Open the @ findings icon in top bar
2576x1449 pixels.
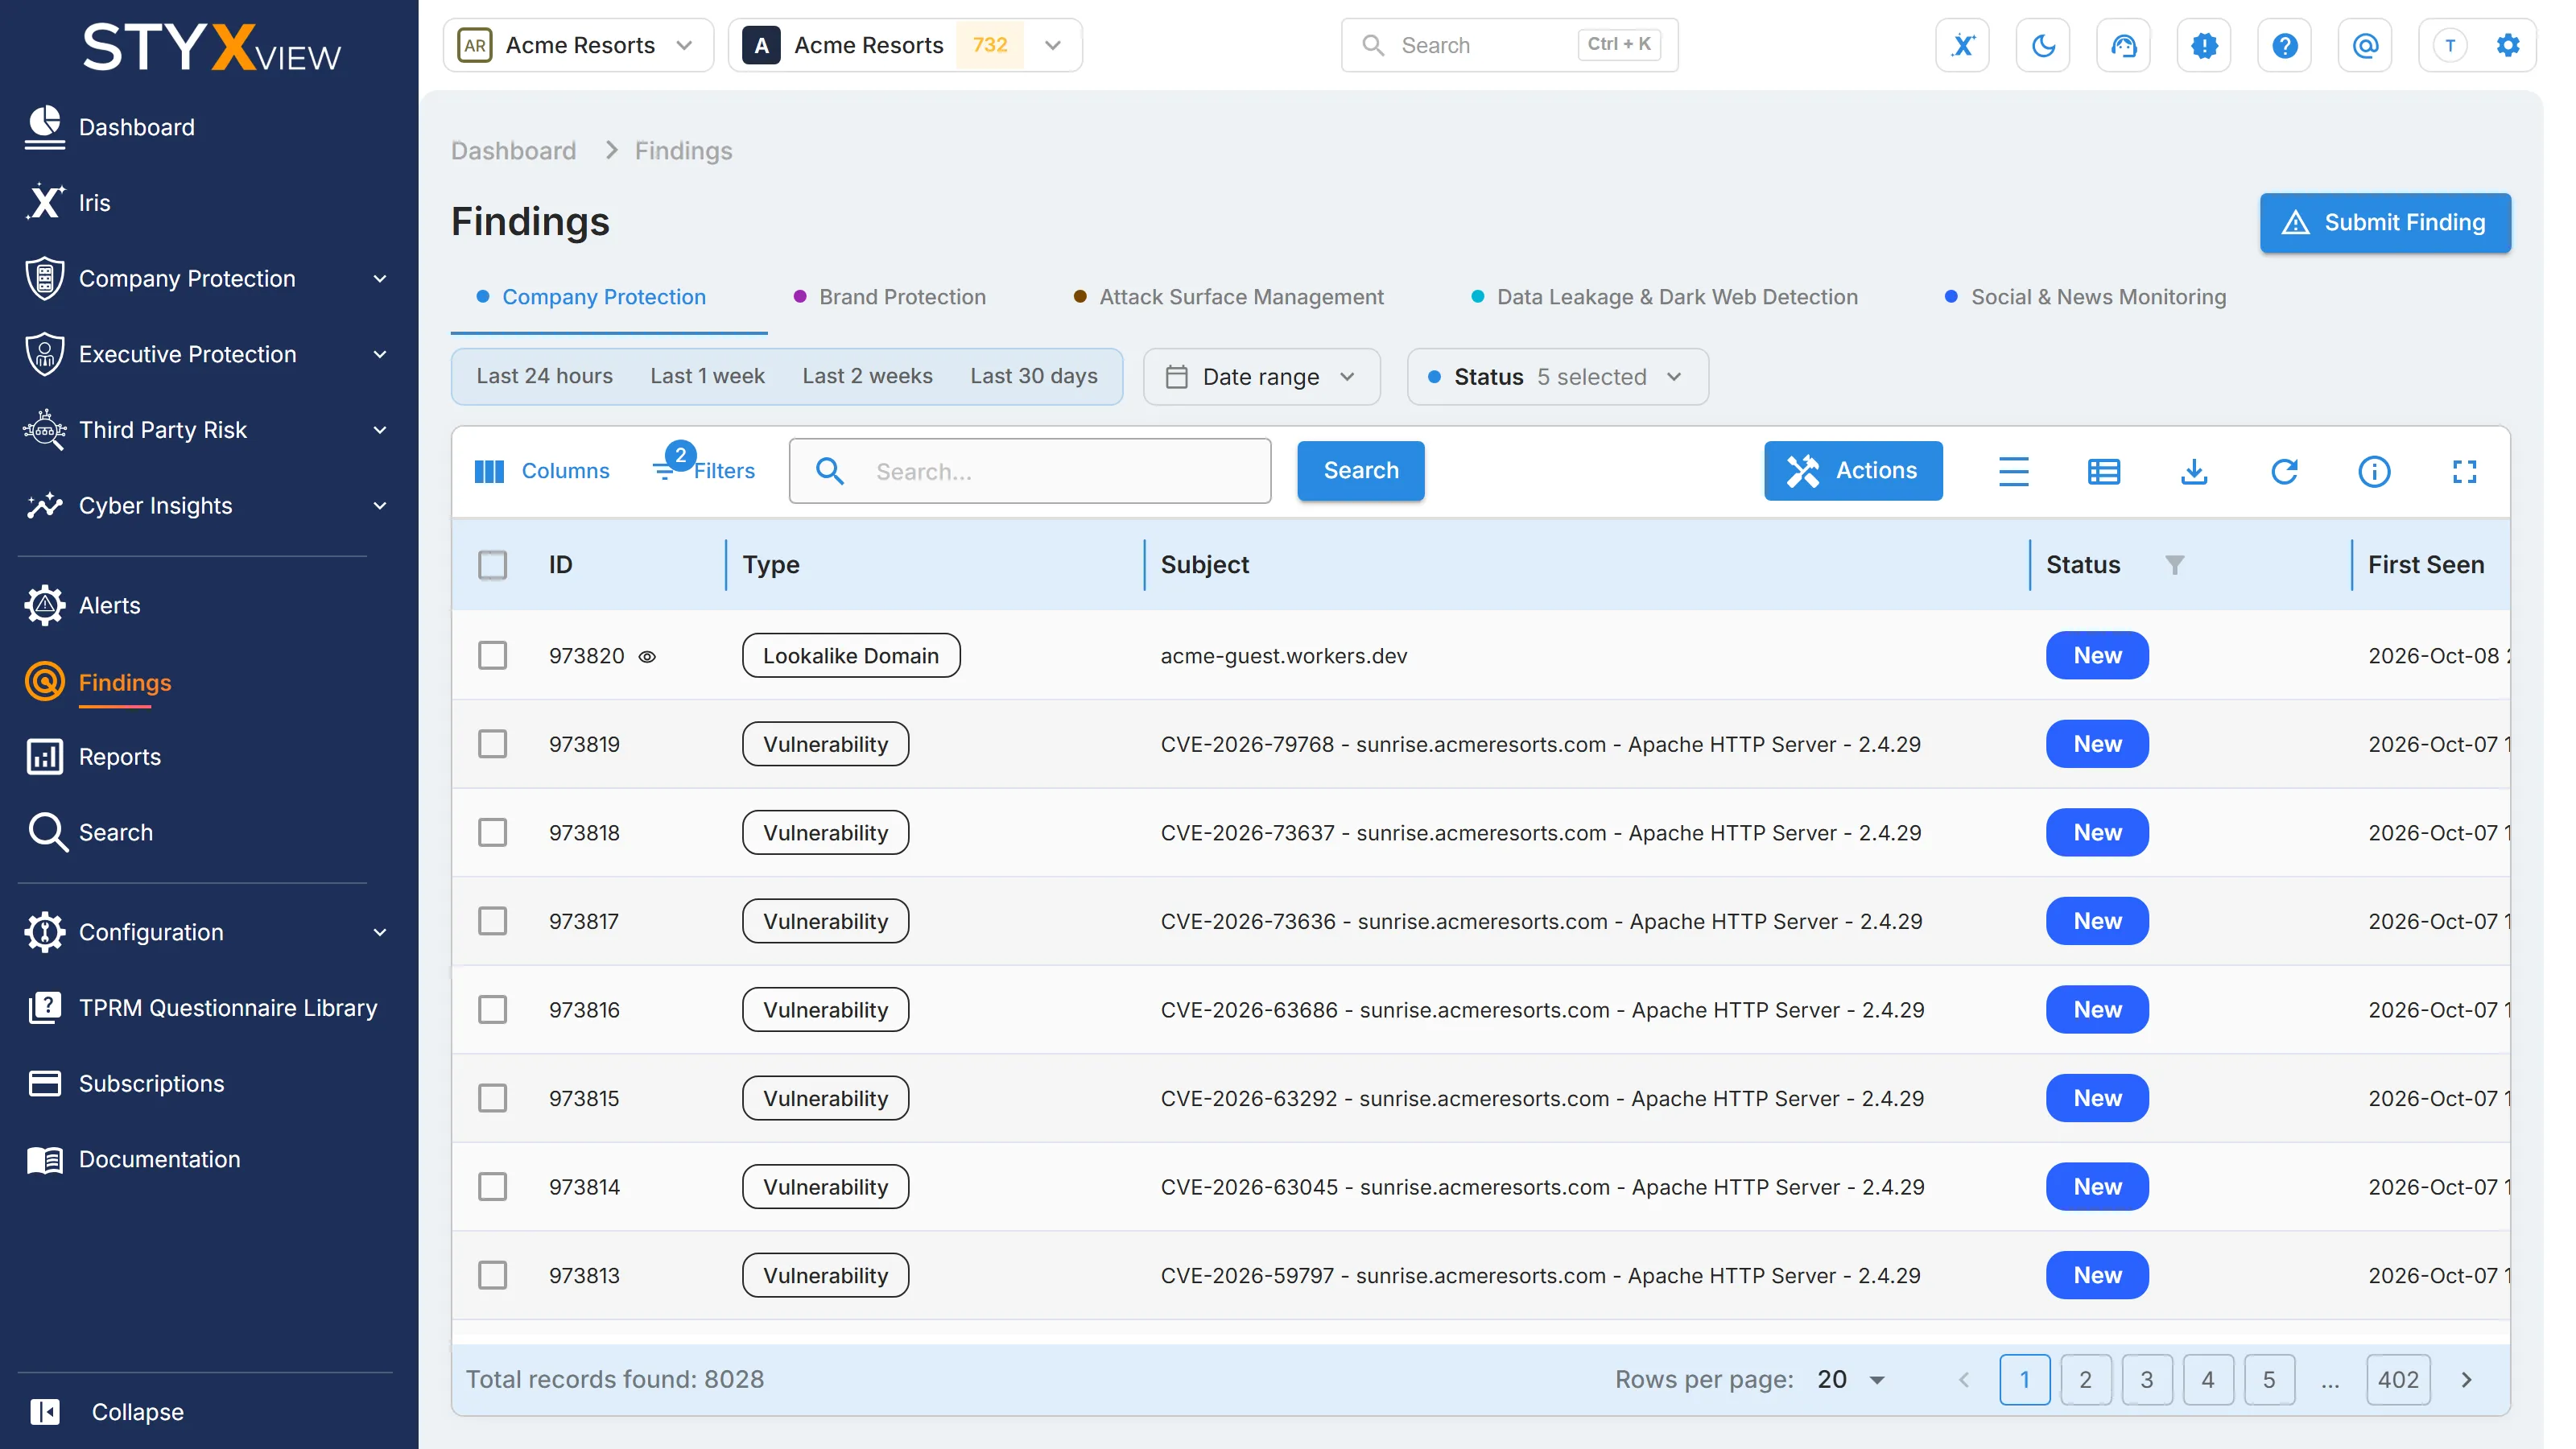pyautogui.click(x=2365, y=45)
